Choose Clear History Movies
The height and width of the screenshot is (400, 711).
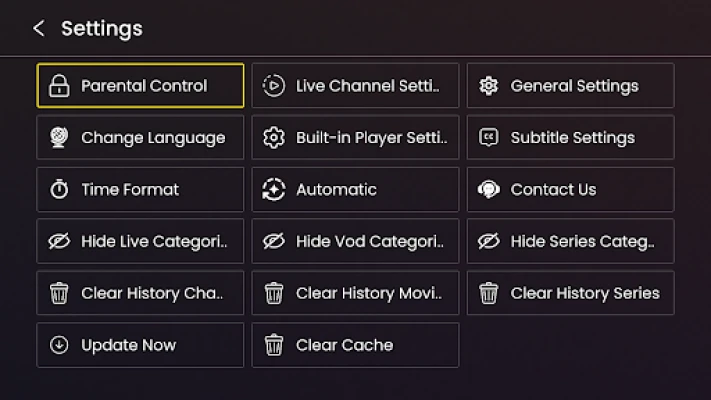(x=356, y=293)
